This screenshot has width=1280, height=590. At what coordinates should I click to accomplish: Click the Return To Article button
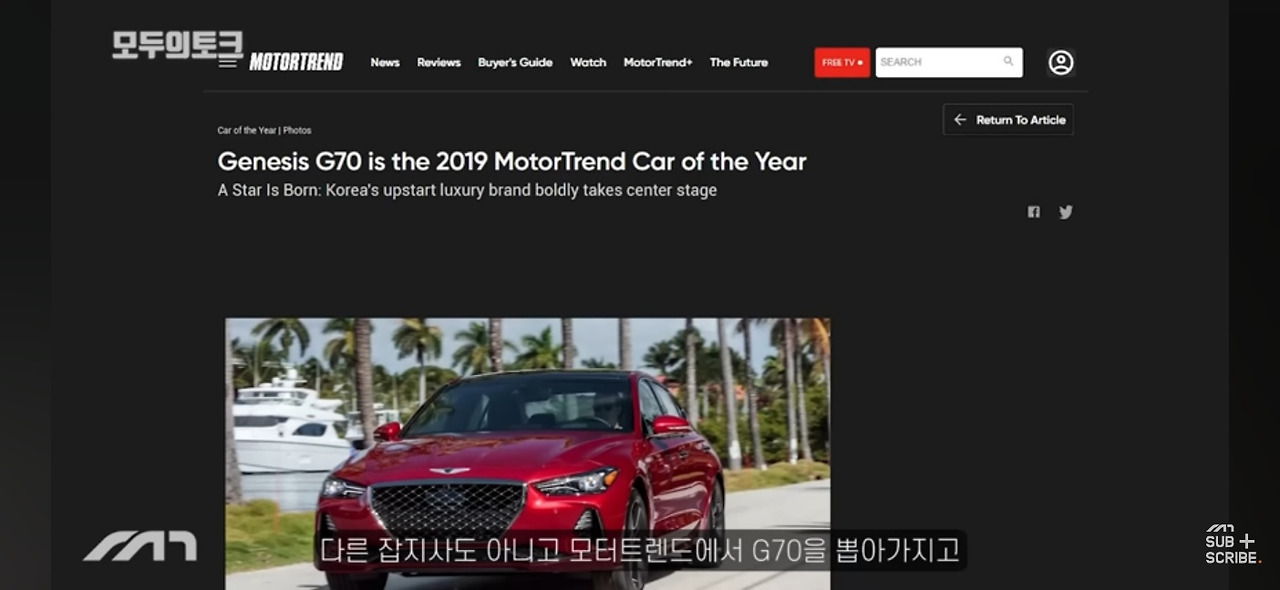click(x=1008, y=120)
